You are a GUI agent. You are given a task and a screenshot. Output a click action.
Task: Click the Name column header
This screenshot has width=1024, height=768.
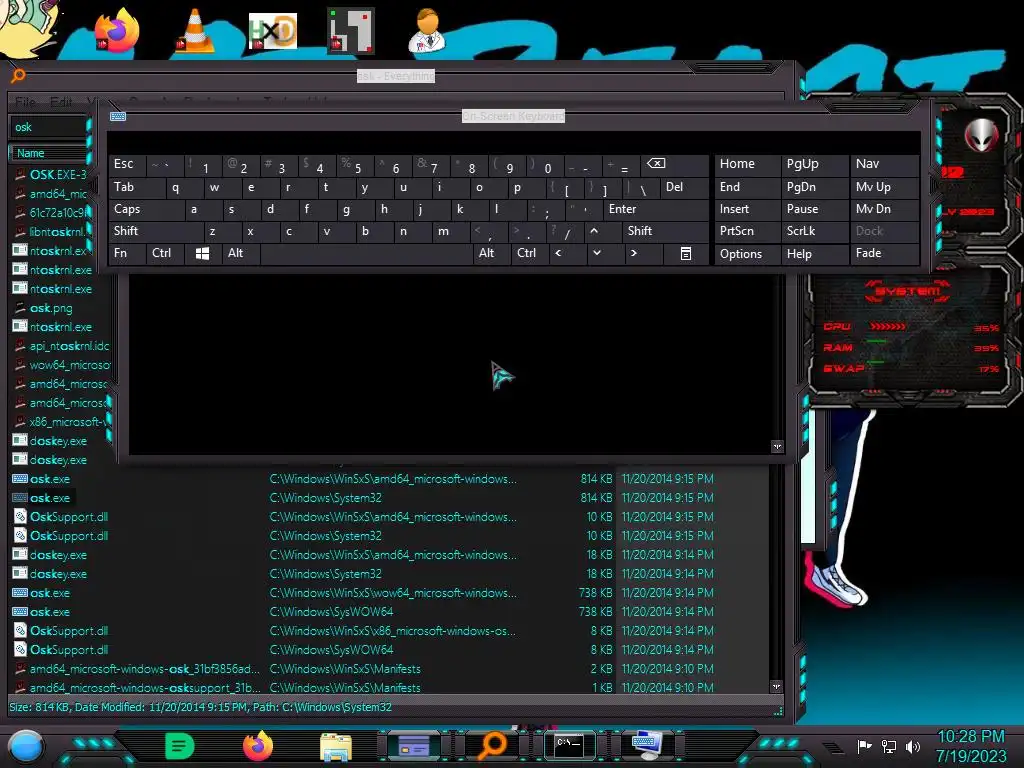[48, 153]
